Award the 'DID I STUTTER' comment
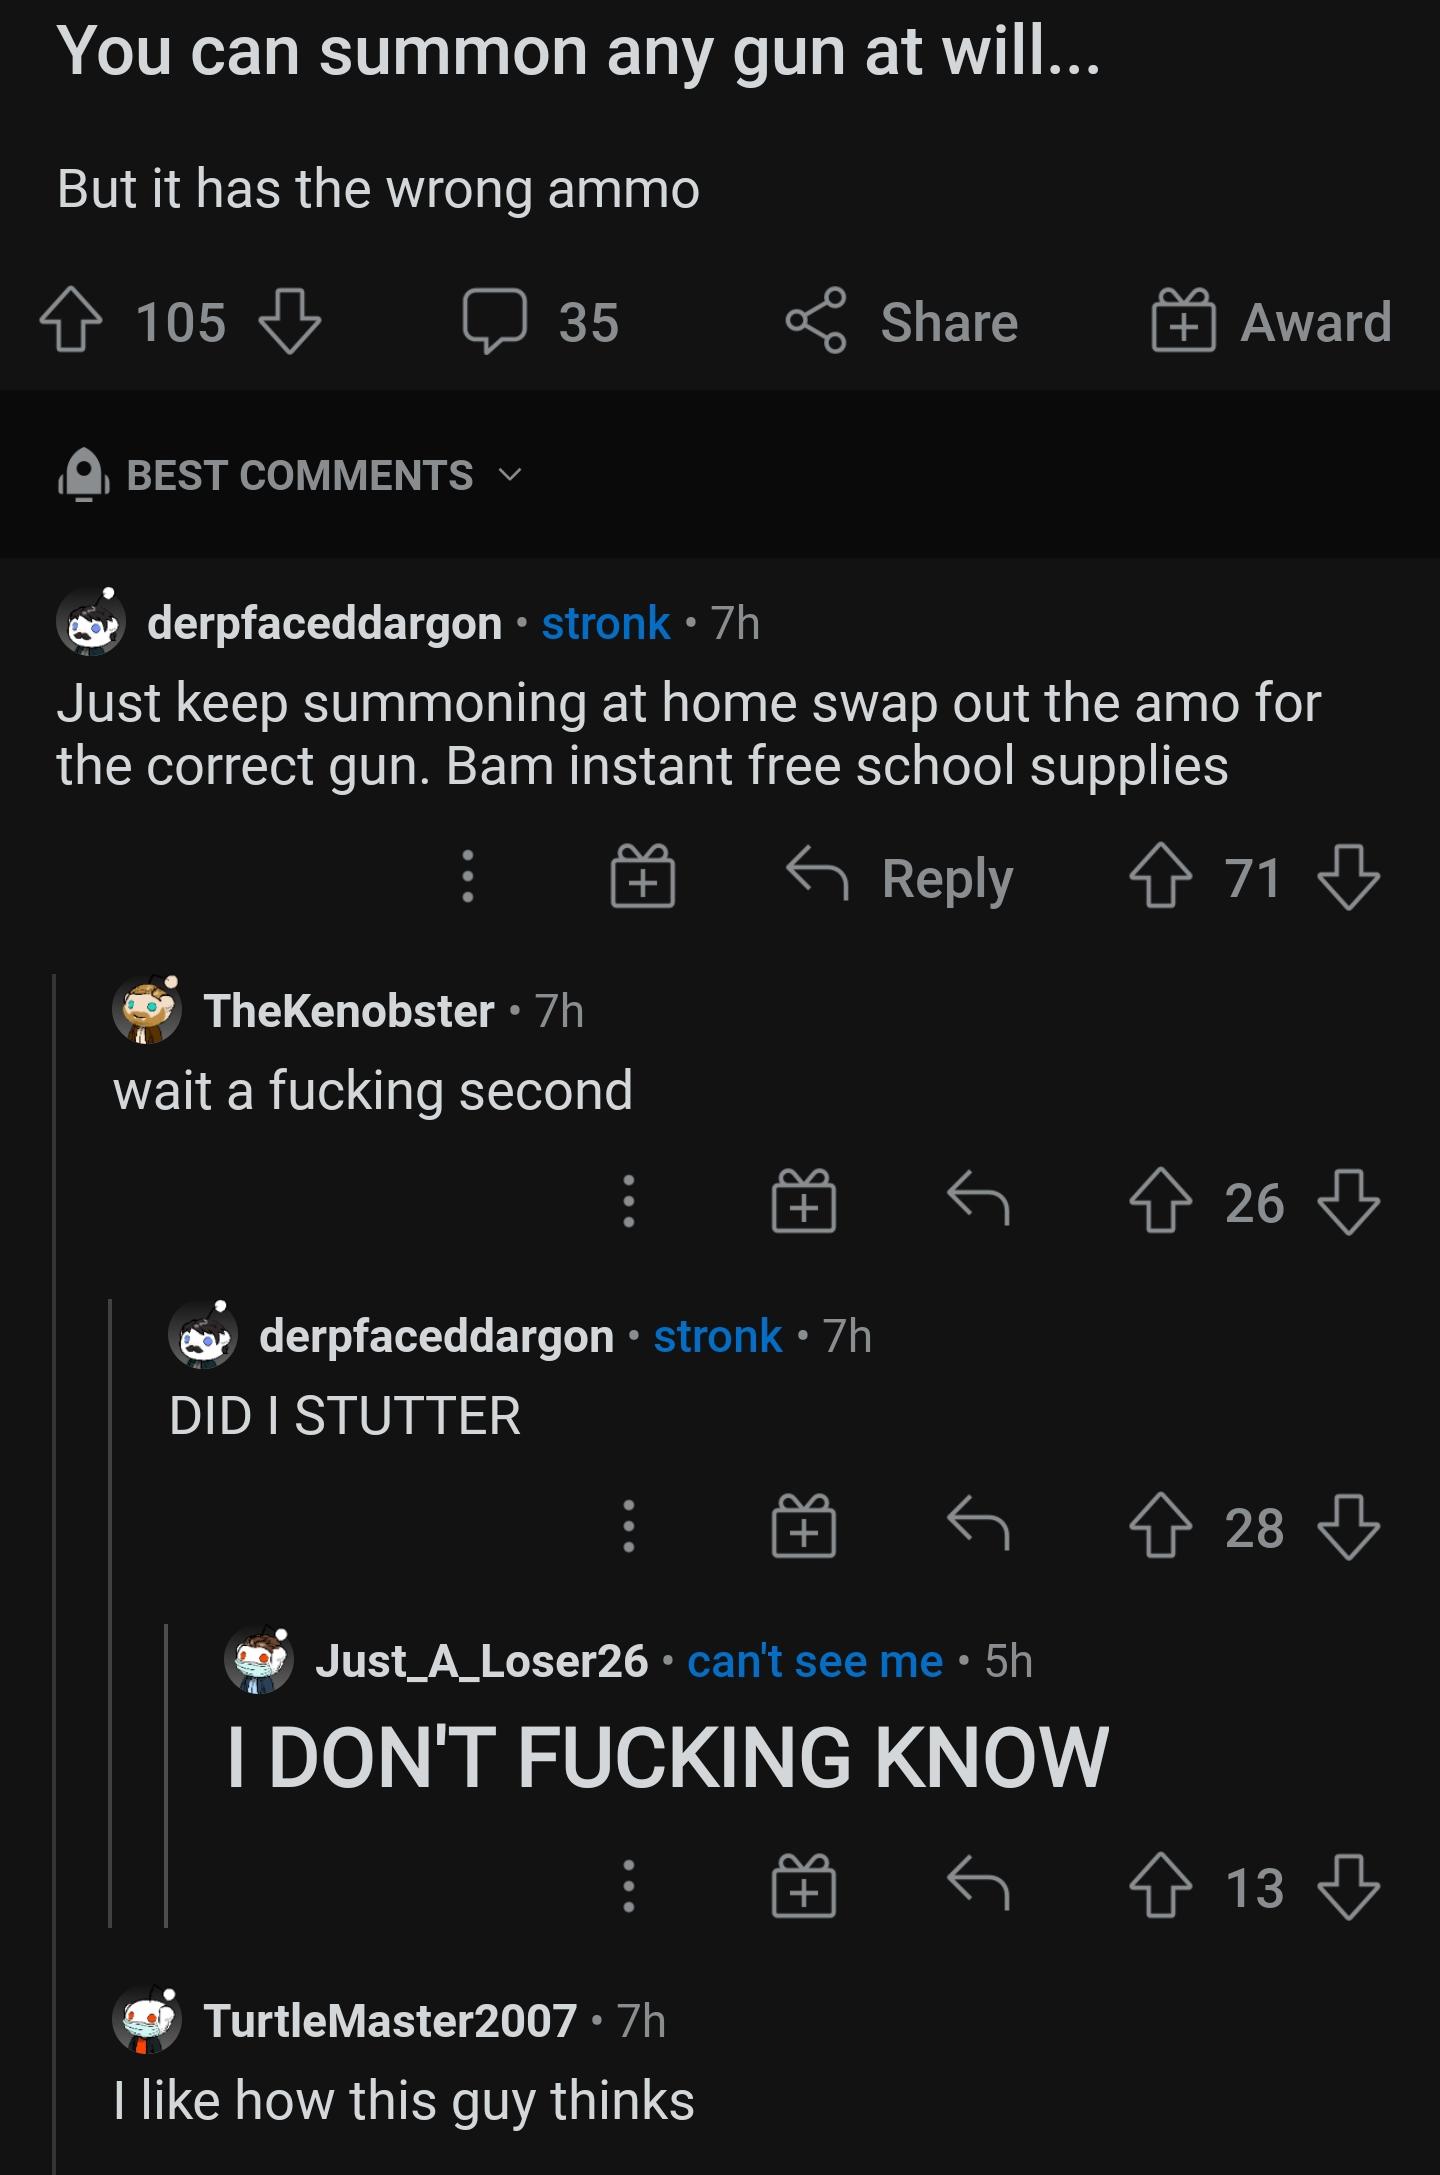The width and height of the screenshot is (1440, 2175). (x=804, y=1526)
